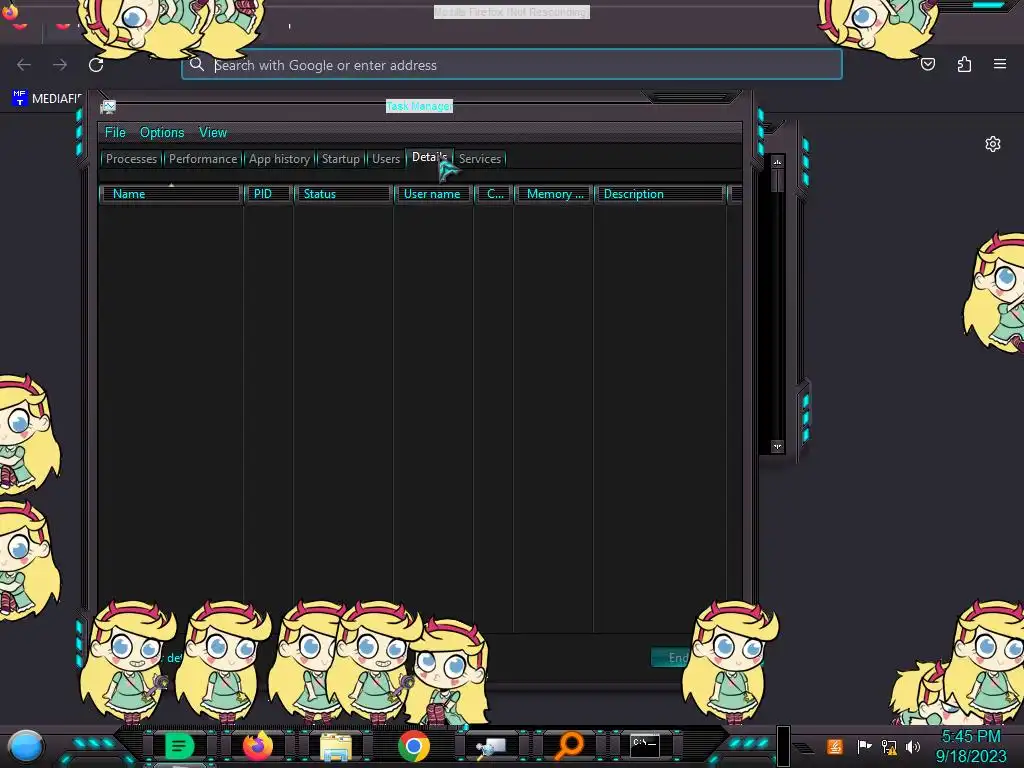Sort by the PID column header

[268, 194]
